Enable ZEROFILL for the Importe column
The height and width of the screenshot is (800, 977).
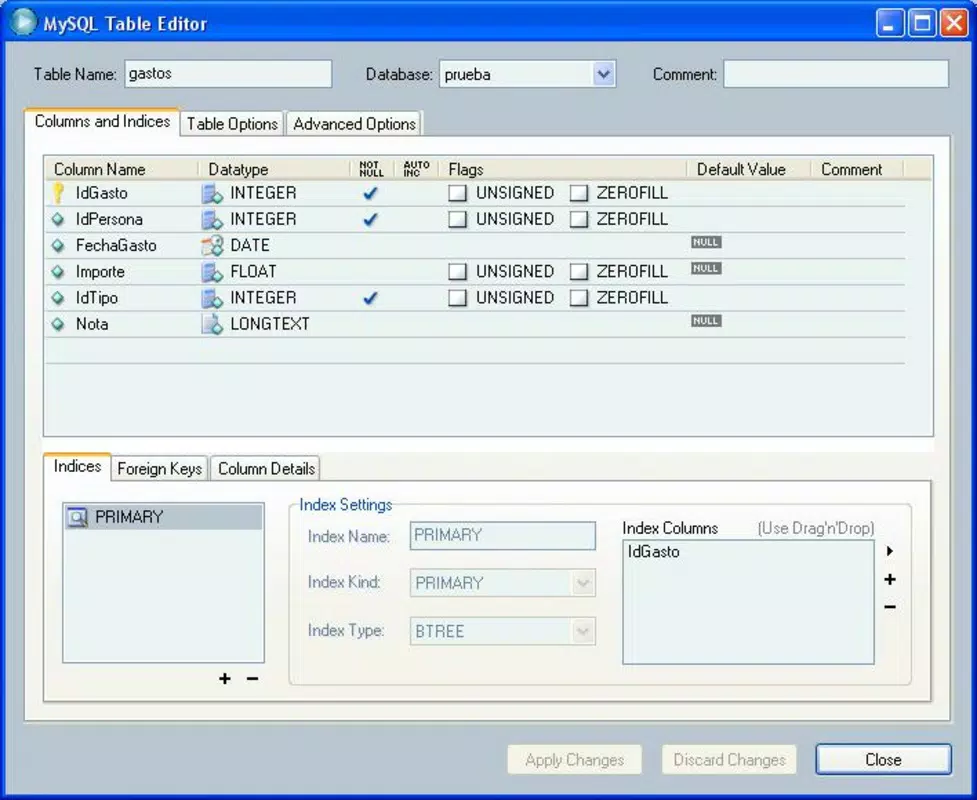579,272
